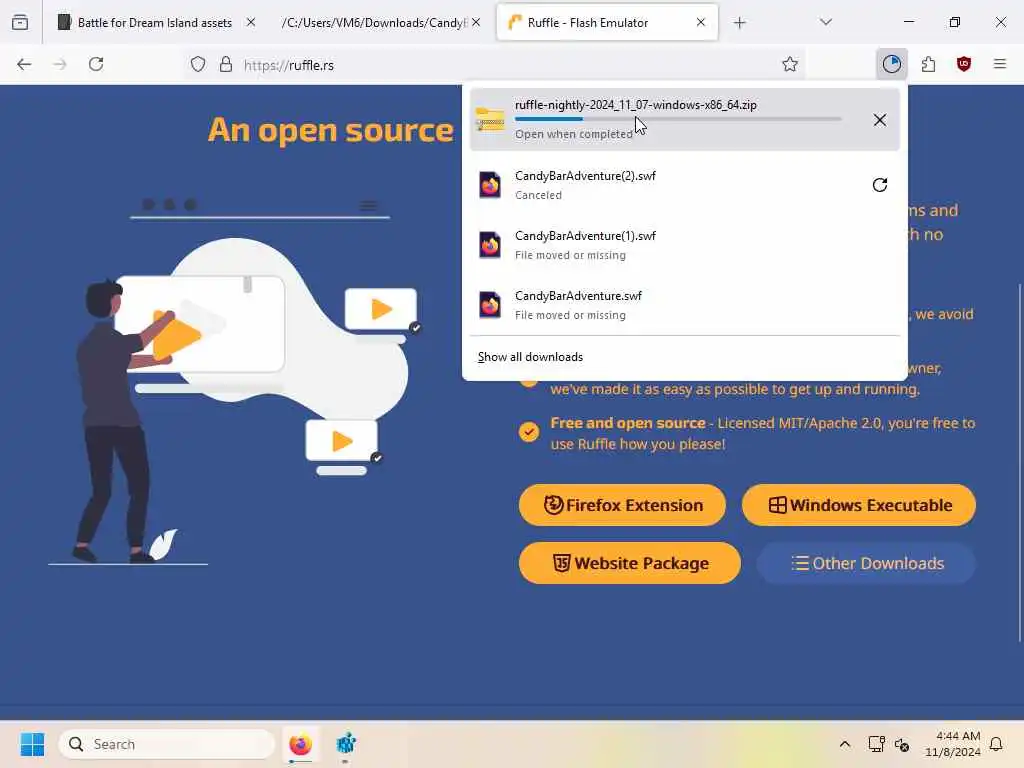This screenshot has height=768, width=1024.
Task: Click the Windows Executable button
Action: [859, 505]
